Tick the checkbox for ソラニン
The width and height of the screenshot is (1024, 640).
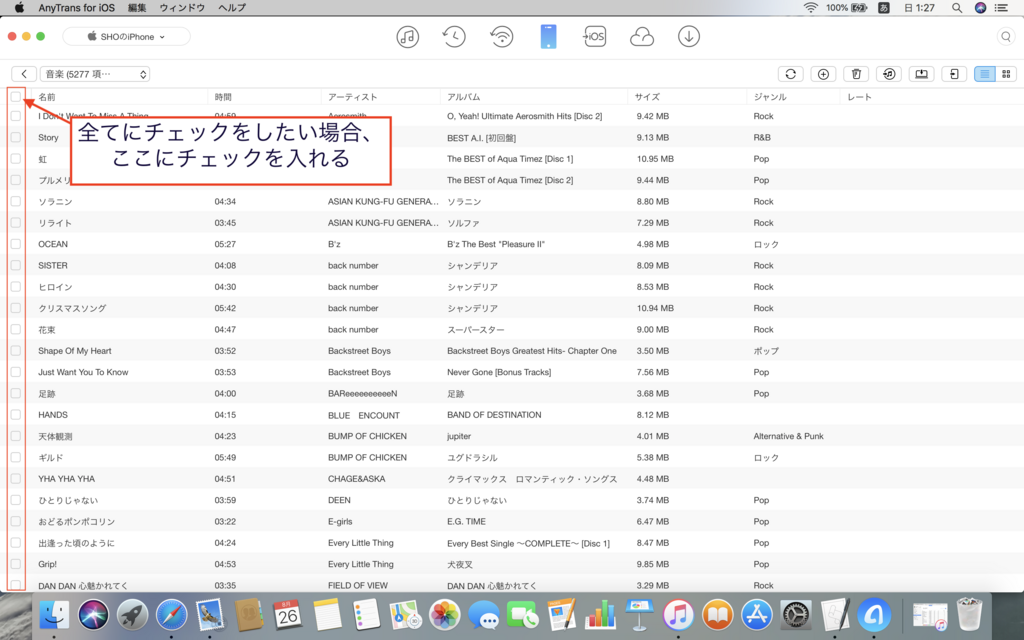[16, 201]
